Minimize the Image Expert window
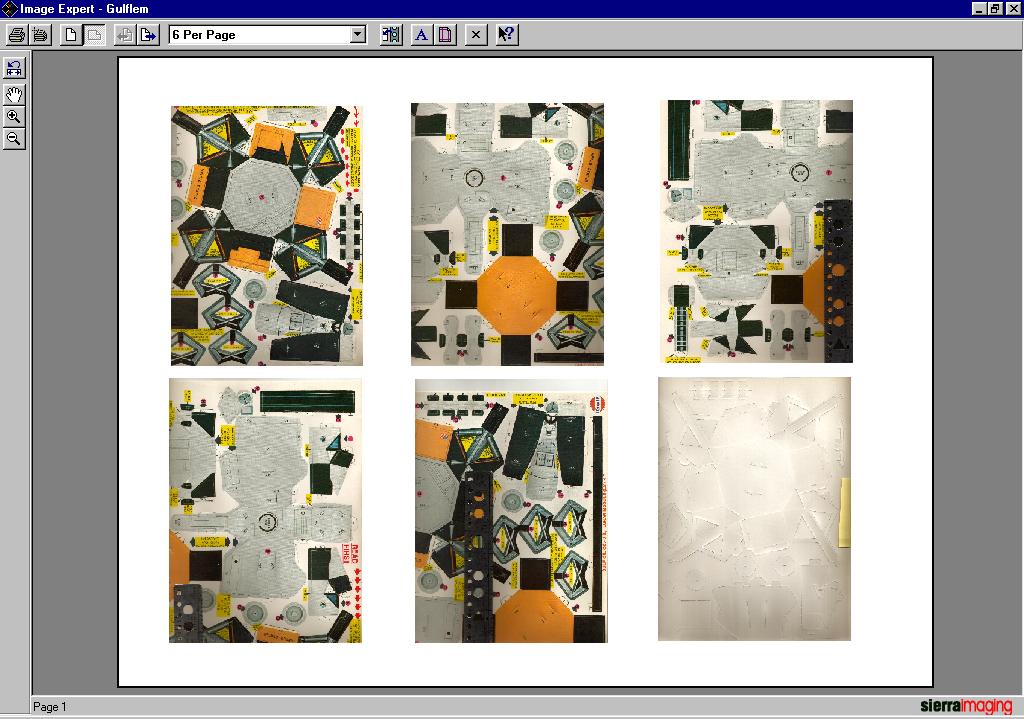The height and width of the screenshot is (719, 1024). tap(978, 8)
